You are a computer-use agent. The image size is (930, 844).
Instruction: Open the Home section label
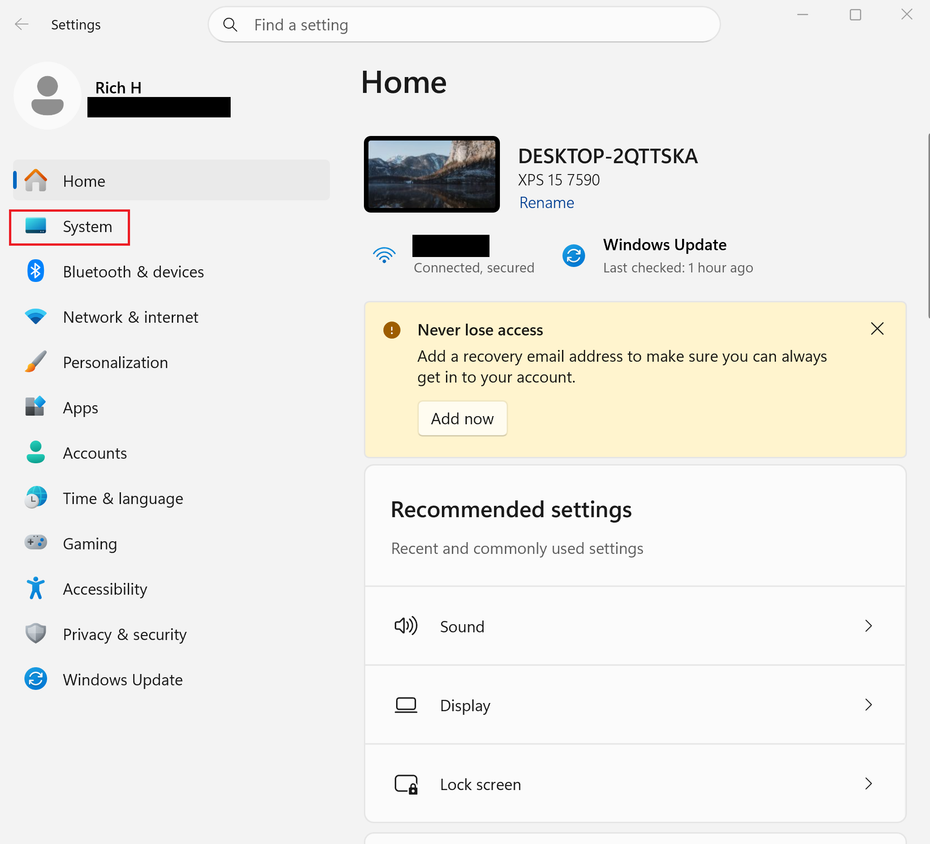click(x=84, y=181)
